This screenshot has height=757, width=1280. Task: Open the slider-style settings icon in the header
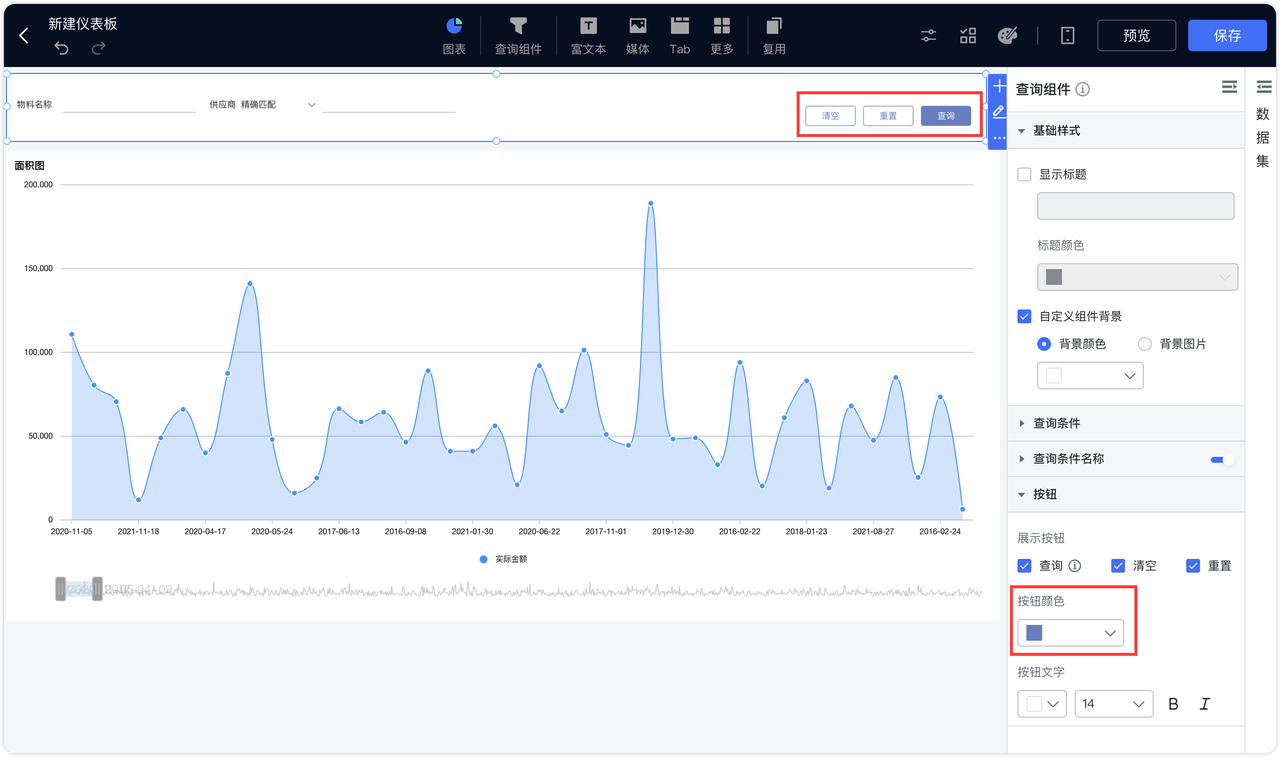coord(929,36)
